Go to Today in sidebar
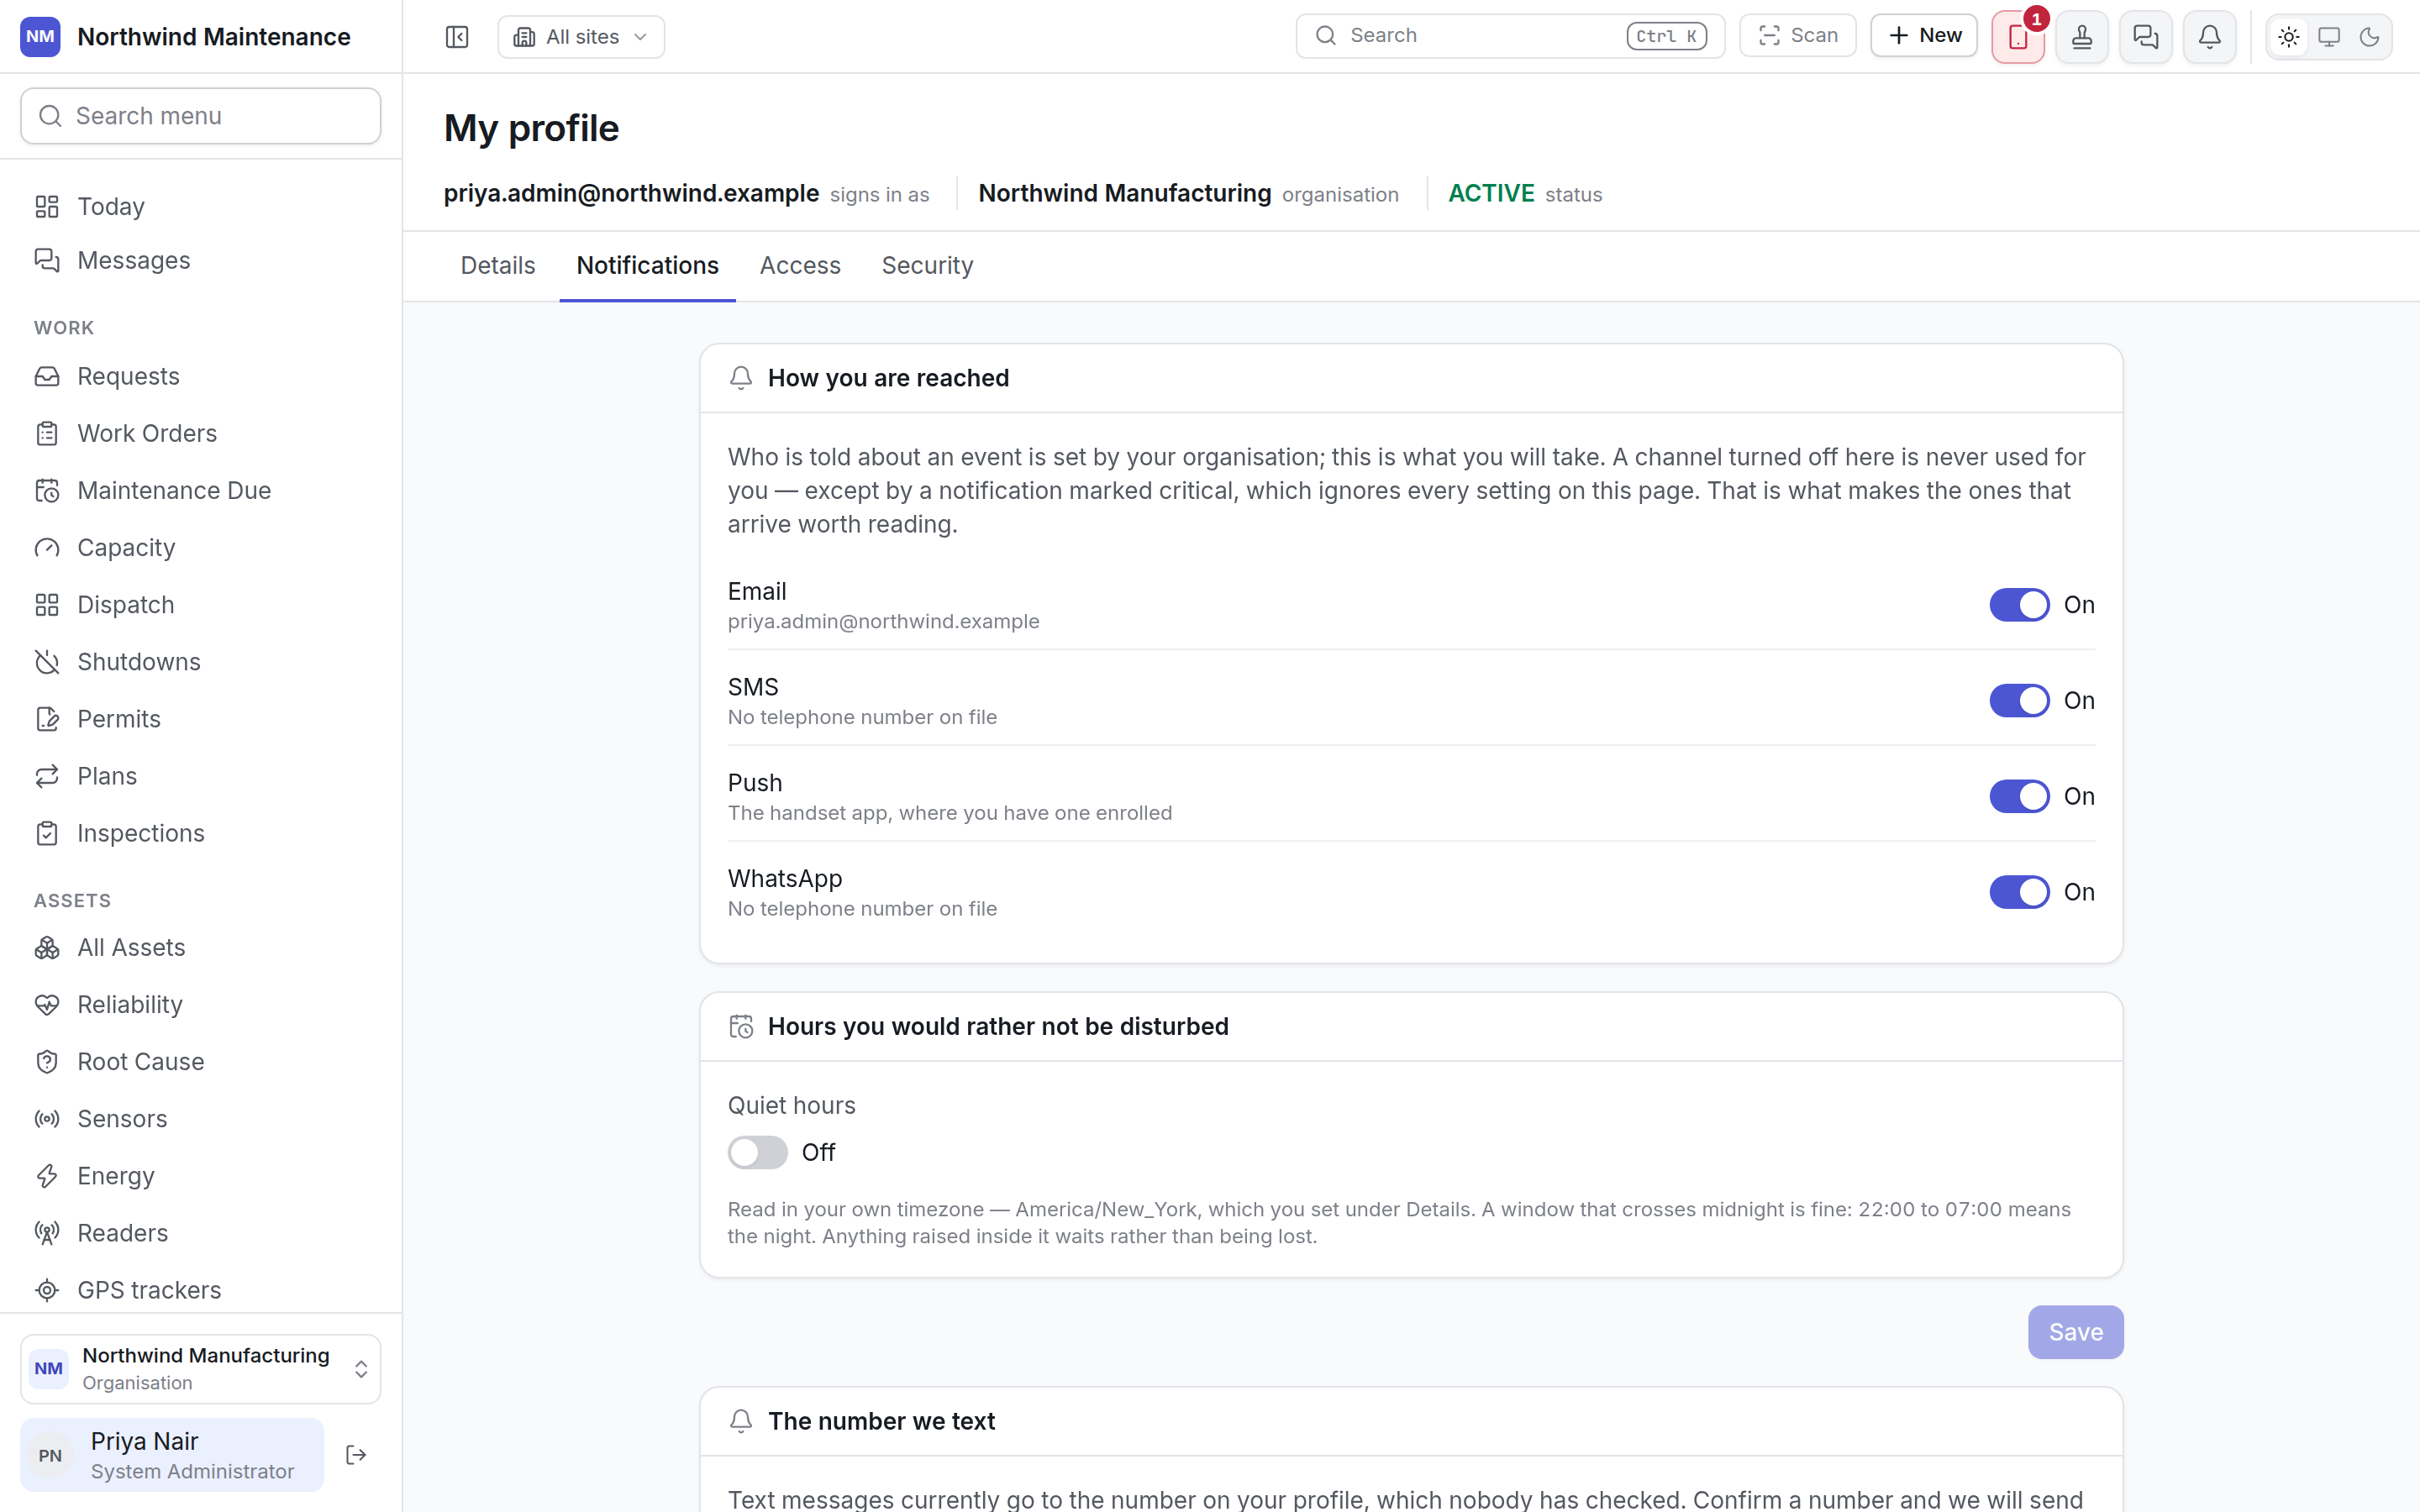Image resolution: width=2420 pixels, height=1512 pixels. point(201,206)
